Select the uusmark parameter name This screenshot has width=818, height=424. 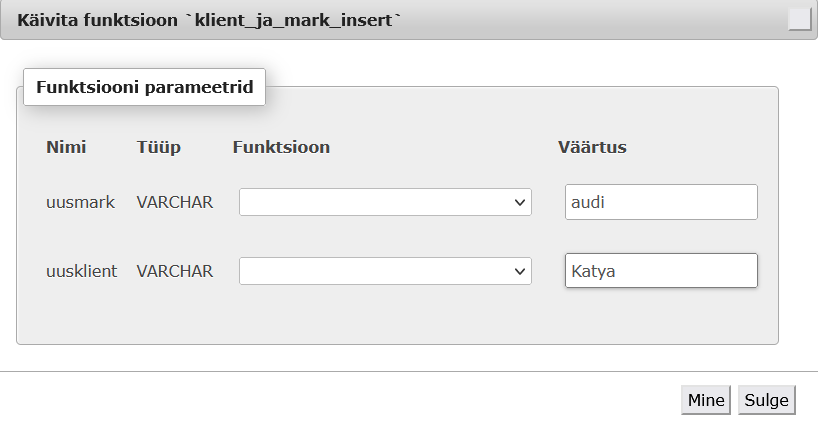coord(80,202)
